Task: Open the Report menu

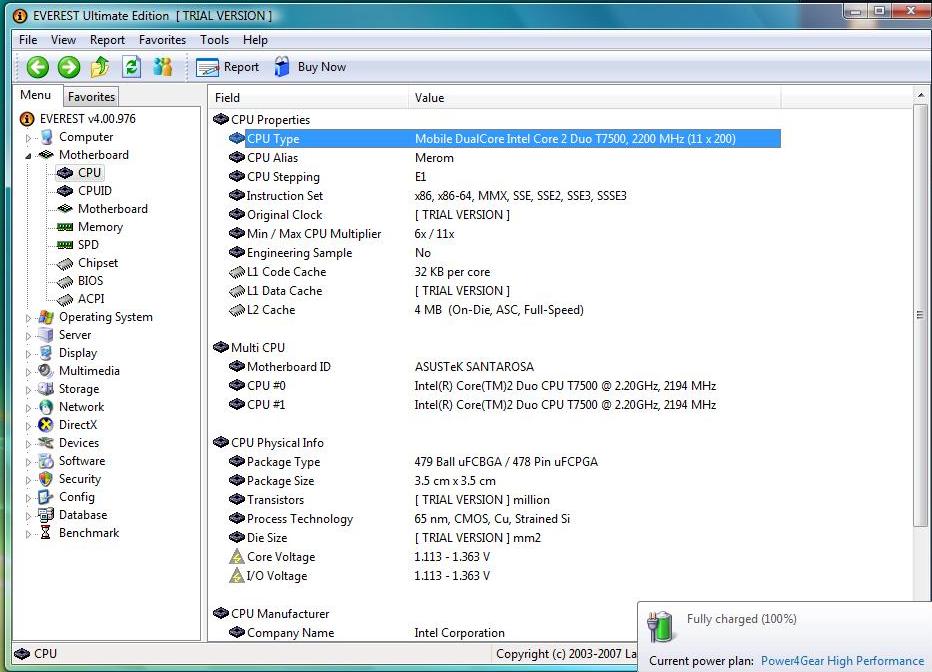Action: pos(107,40)
